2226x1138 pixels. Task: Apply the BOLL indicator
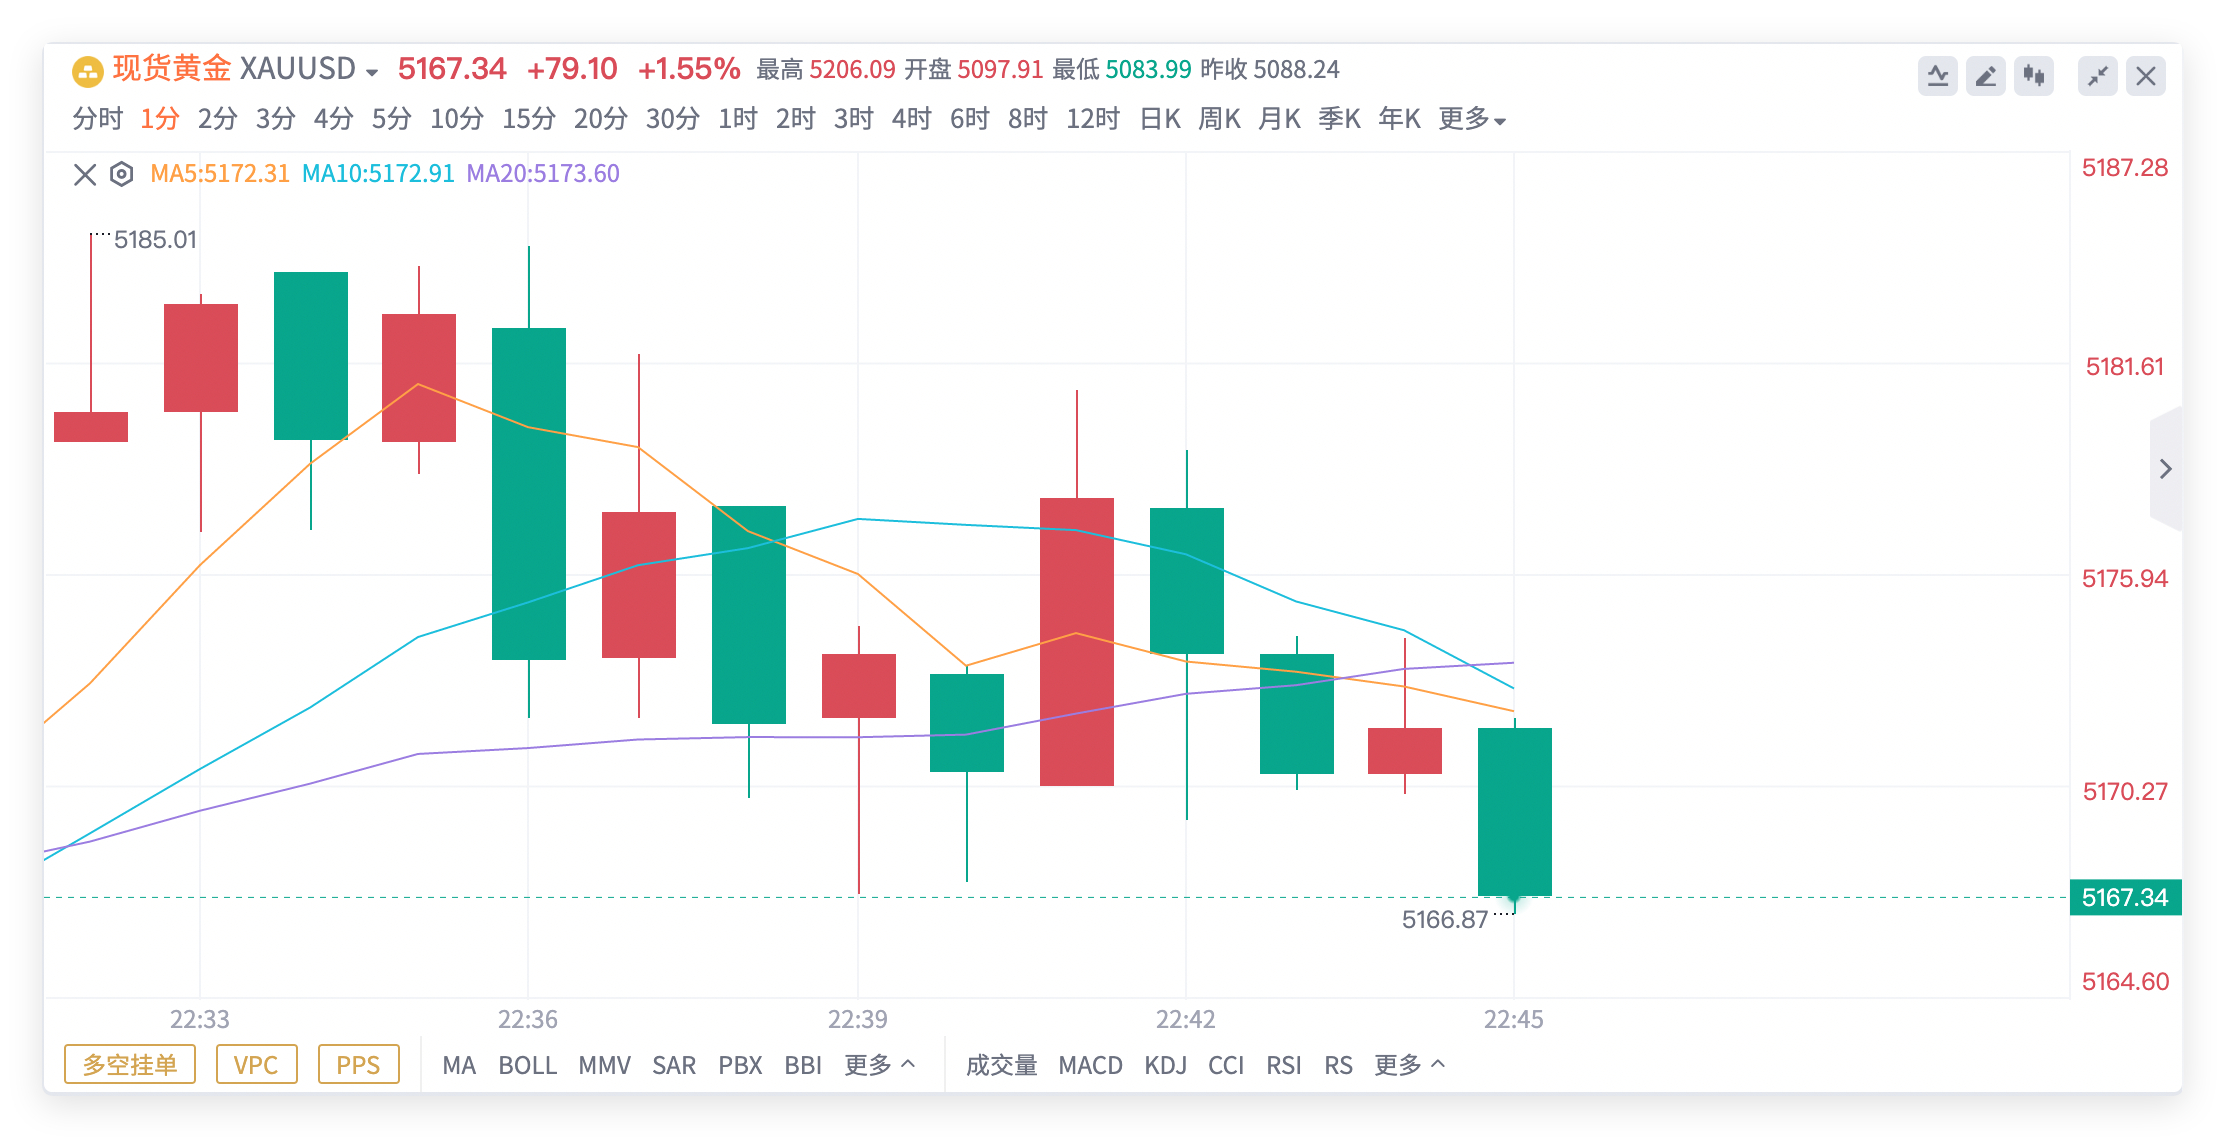point(529,1065)
